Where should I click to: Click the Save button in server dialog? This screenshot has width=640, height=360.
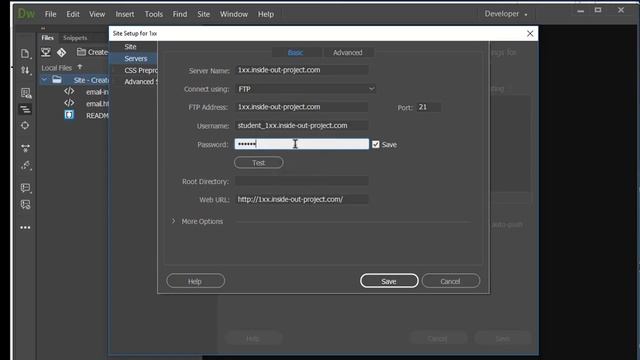click(x=389, y=281)
